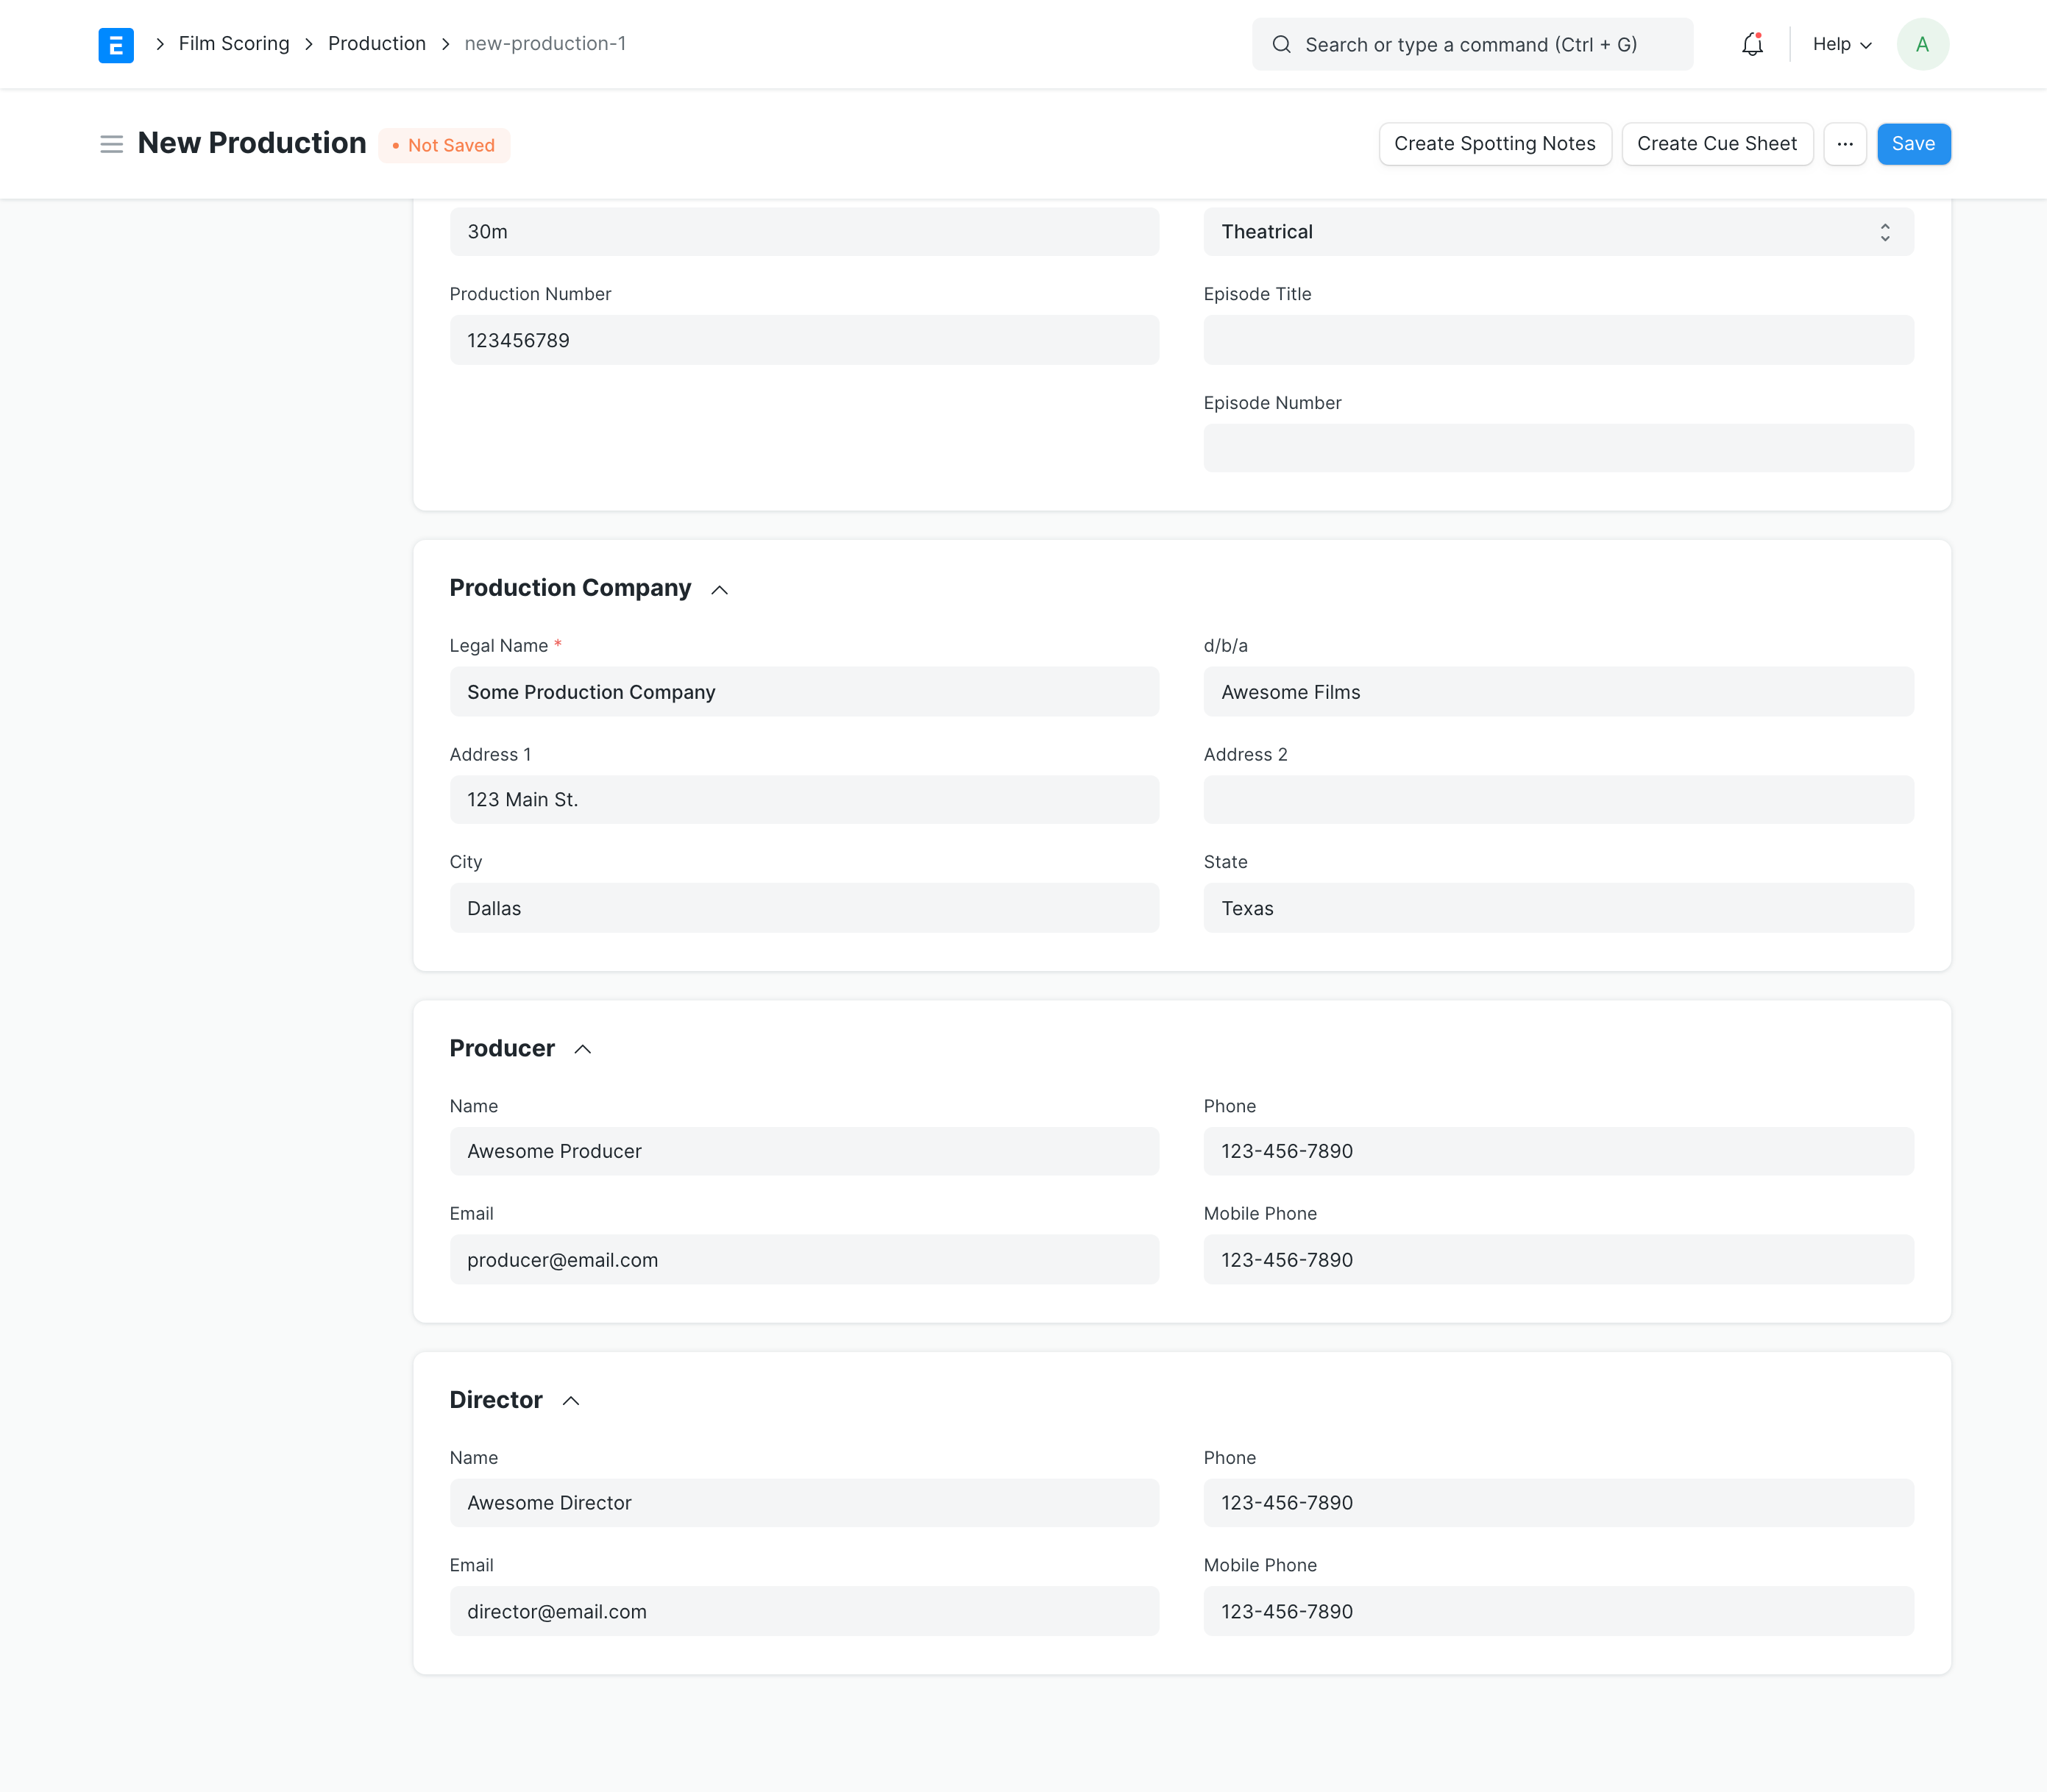Click the search magnifier icon
The image size is (2047, 1792).
[x=1281, y=45]
